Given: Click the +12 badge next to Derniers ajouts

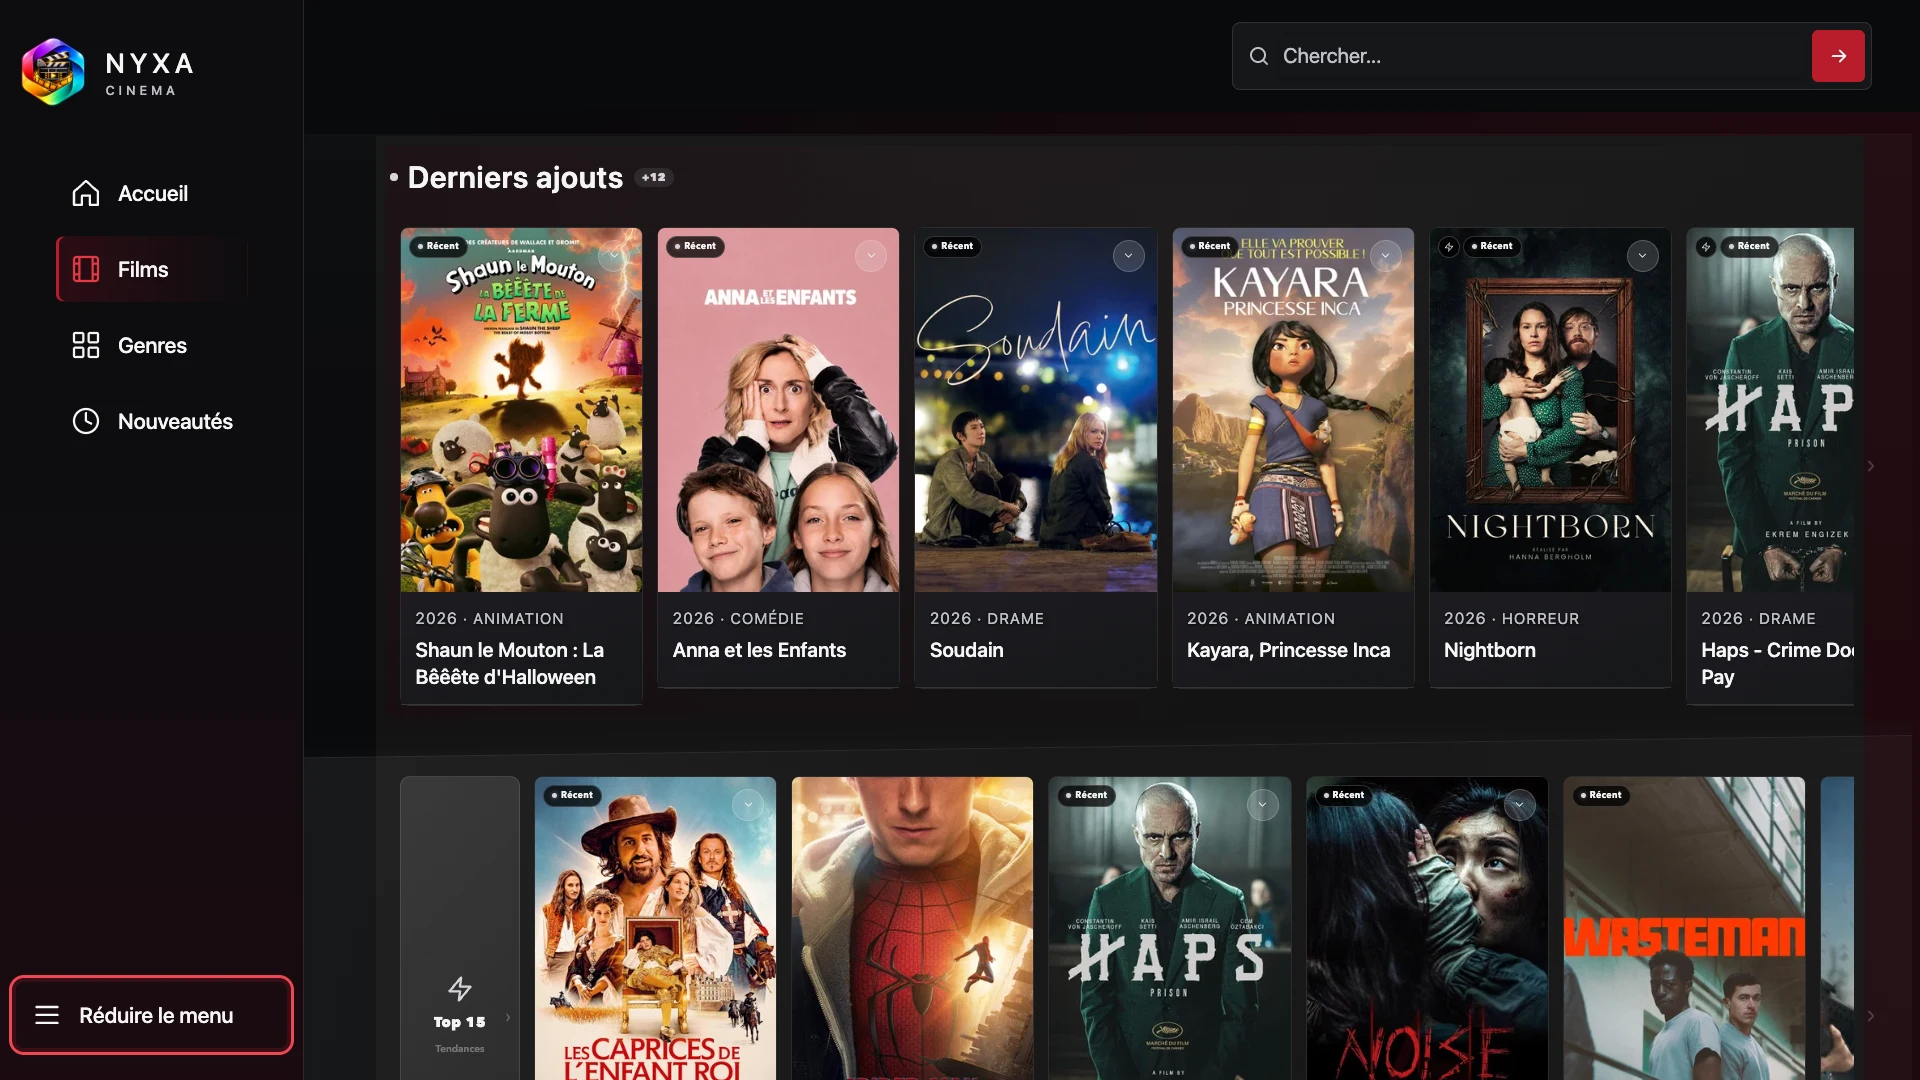Looking at the screenshot, I should pyautogui.click(x=654, y=177).
